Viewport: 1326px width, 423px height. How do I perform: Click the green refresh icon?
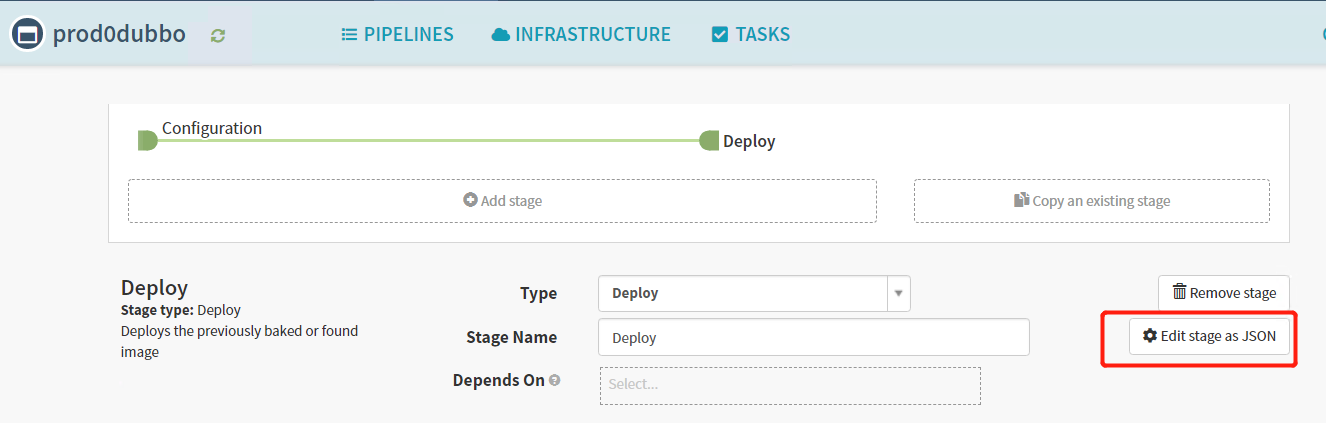pyautogui.click(x=218, y=36)
